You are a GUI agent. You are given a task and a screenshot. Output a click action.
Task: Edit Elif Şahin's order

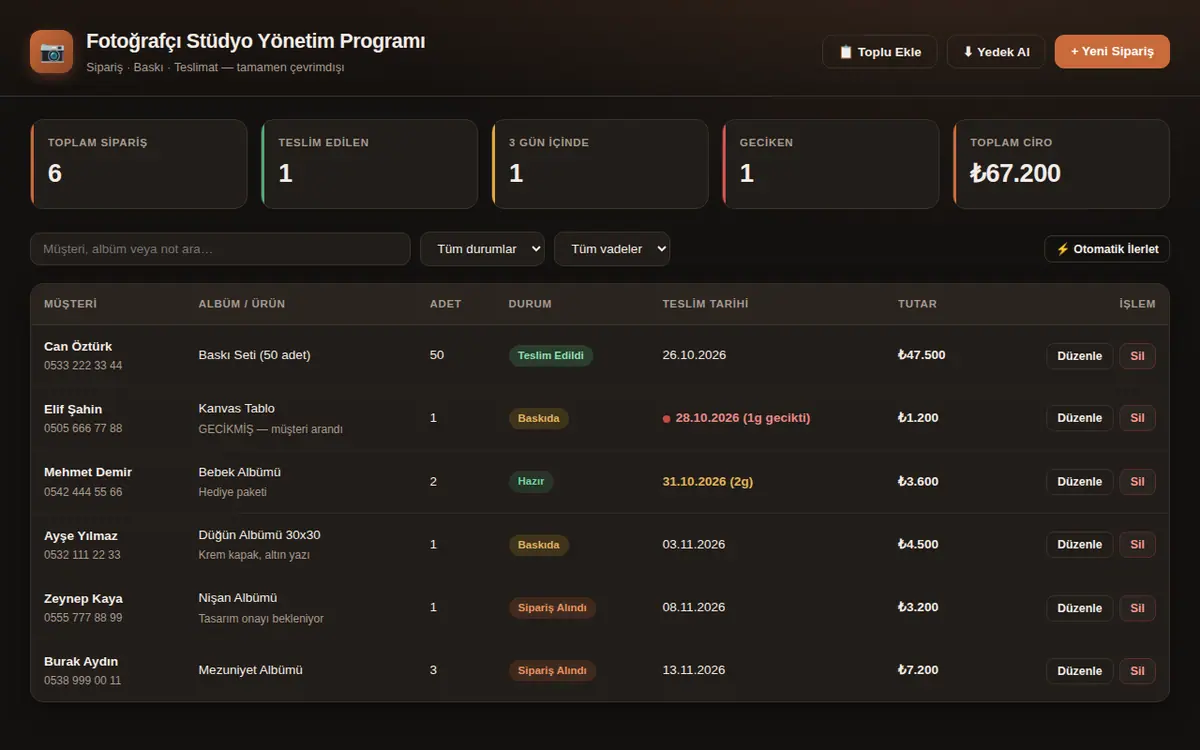[1079, 418]
